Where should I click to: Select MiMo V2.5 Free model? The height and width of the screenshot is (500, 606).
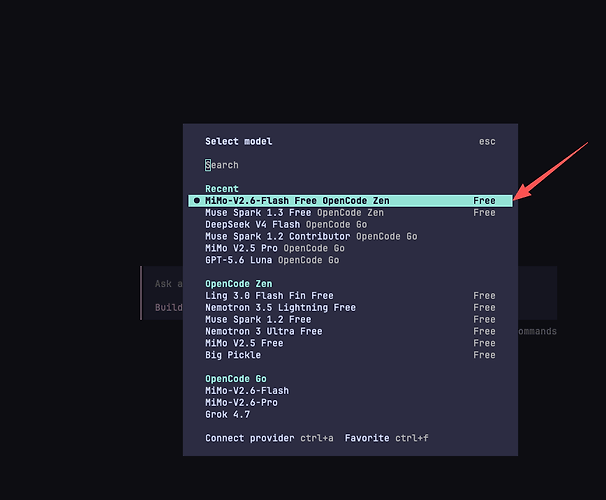pos(350,343)
